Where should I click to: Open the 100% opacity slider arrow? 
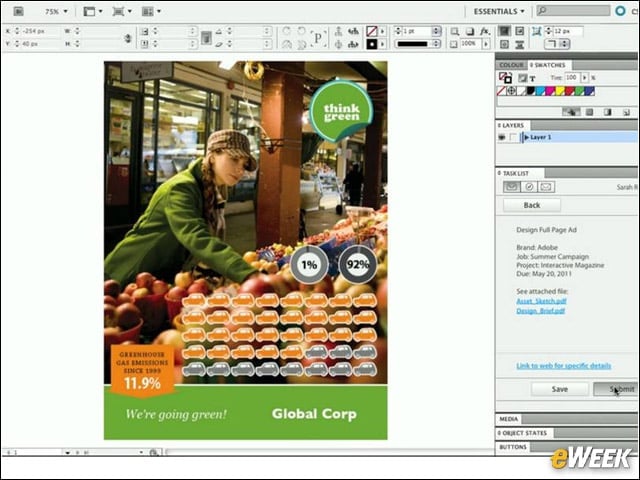tap(486, 44)
